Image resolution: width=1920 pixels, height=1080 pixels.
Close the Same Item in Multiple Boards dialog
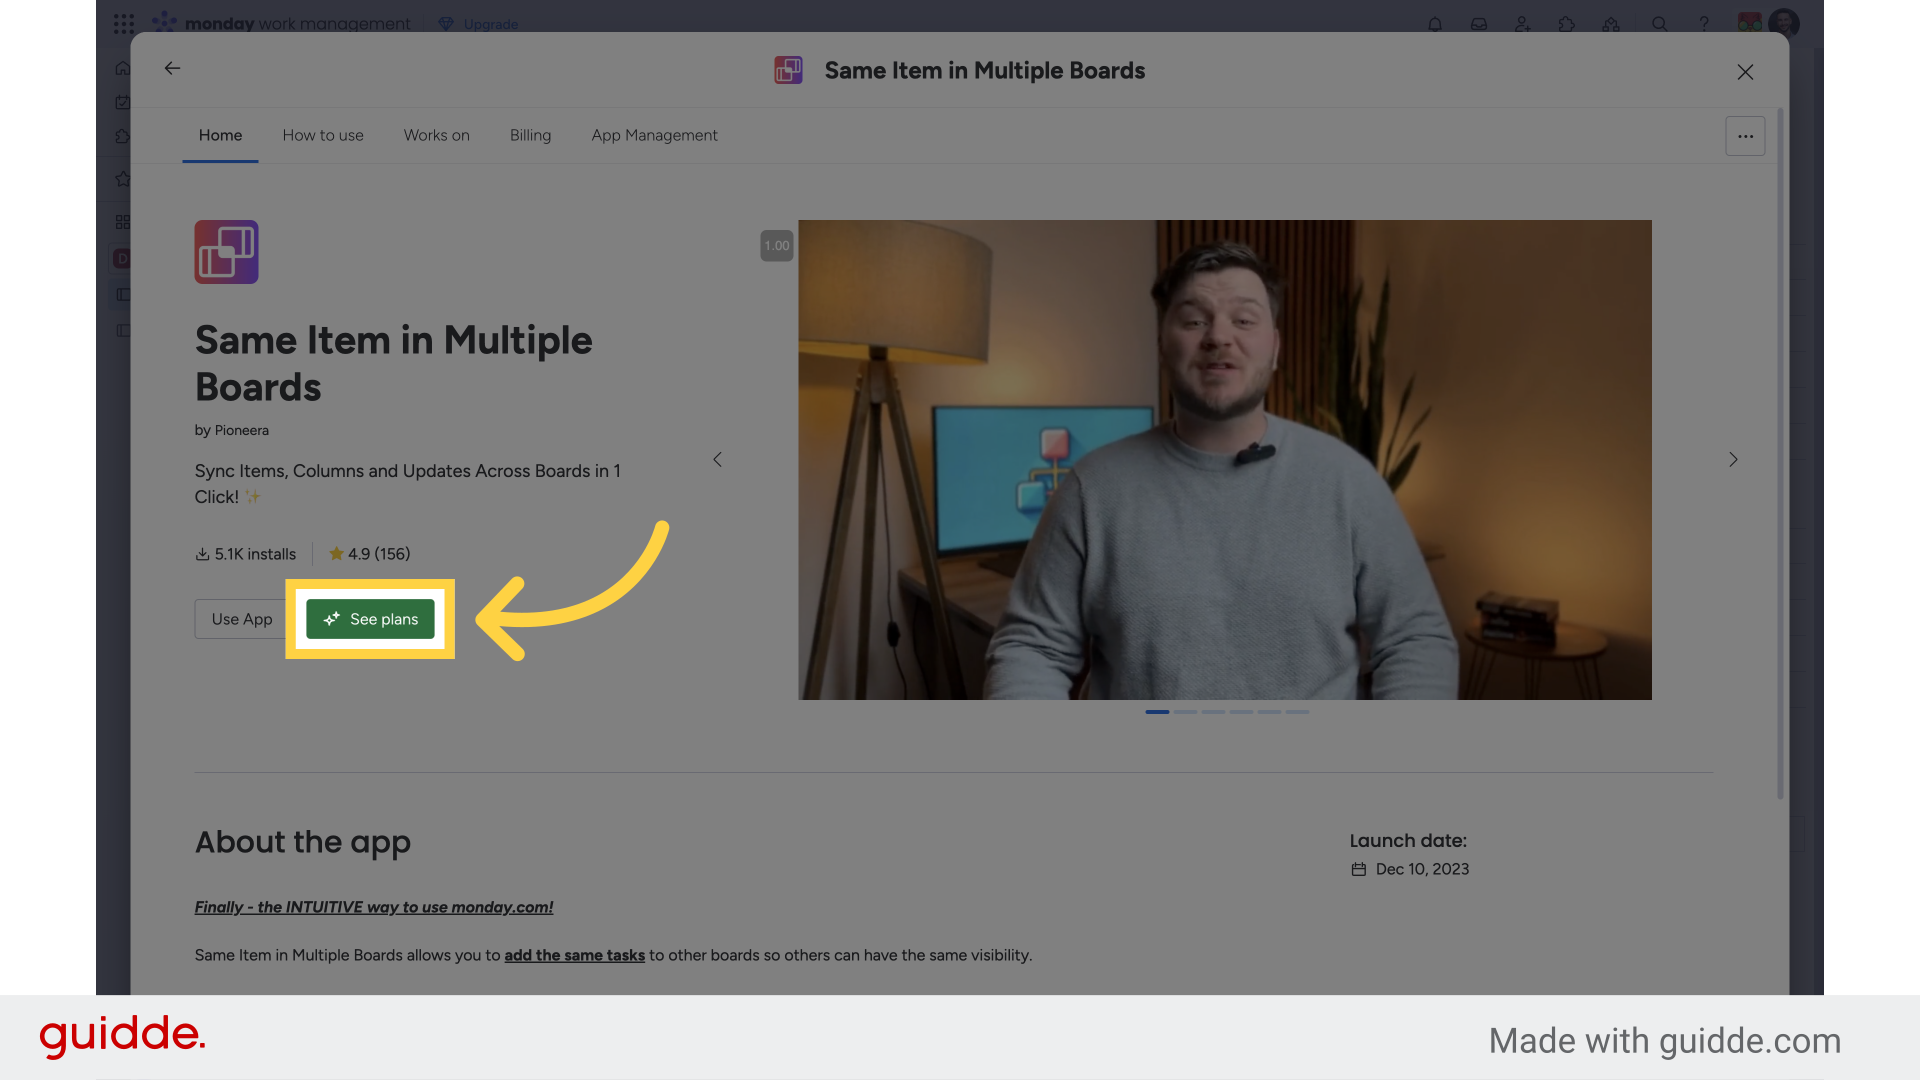(x=1745, y=72)
